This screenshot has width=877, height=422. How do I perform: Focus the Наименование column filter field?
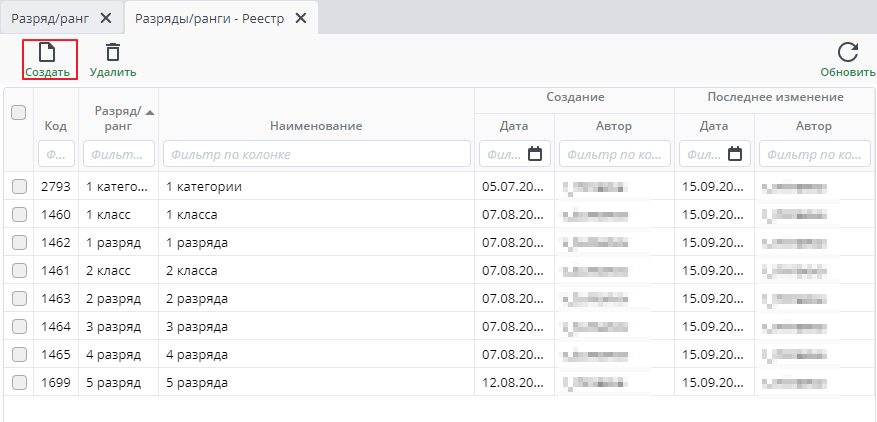tap(315, 154)
